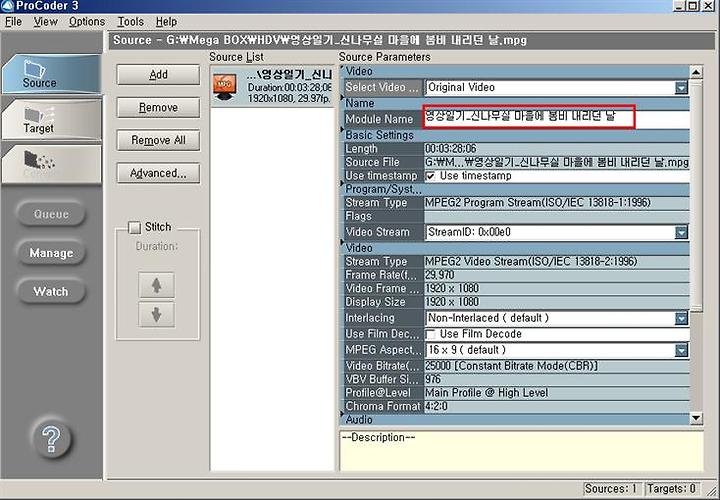This screenshot has width=720, height=500.
Task: Click the Module Name input field
Action: pyautogui.click(x=557, y=118)
